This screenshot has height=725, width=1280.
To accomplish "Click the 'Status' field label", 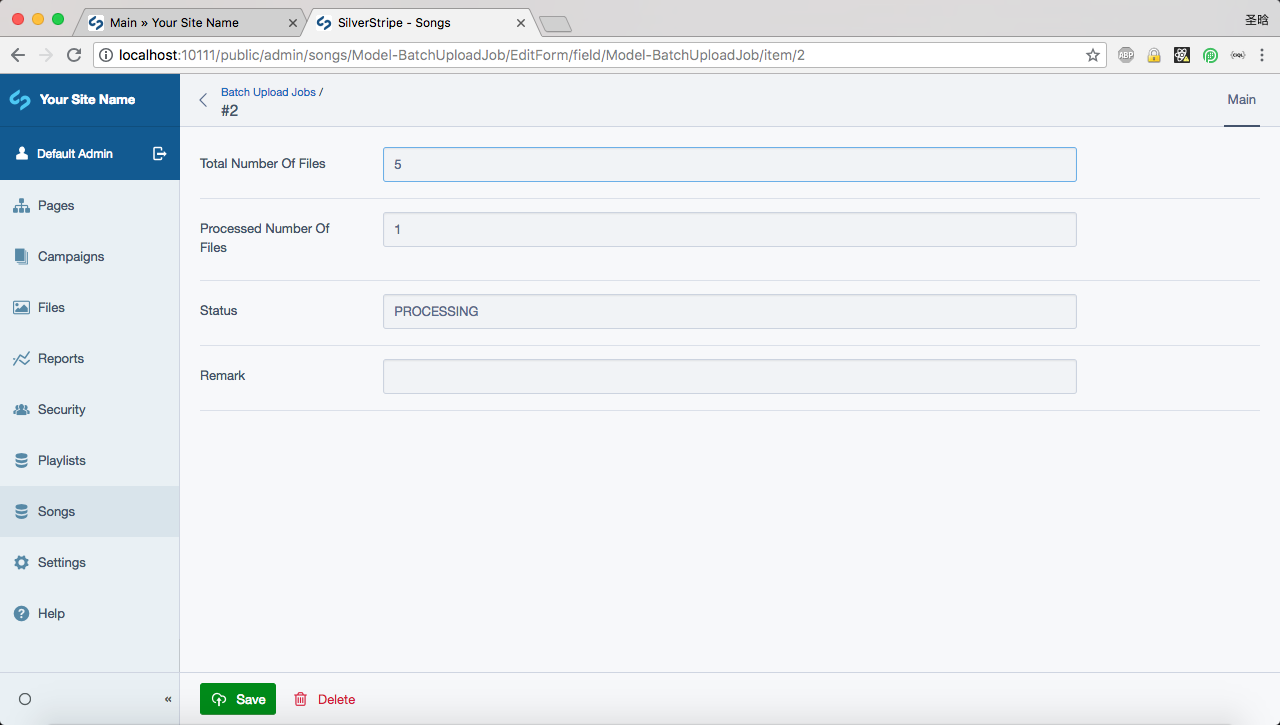I will (219, 311).
